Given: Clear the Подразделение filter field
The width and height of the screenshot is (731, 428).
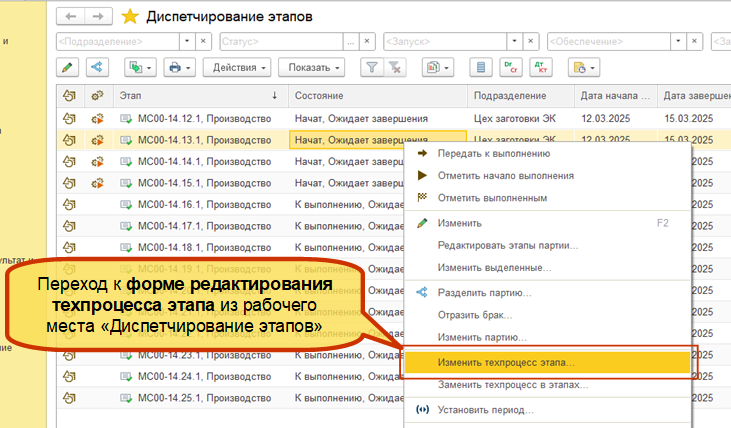Looking at the screenshot, I should click(203, 41).
